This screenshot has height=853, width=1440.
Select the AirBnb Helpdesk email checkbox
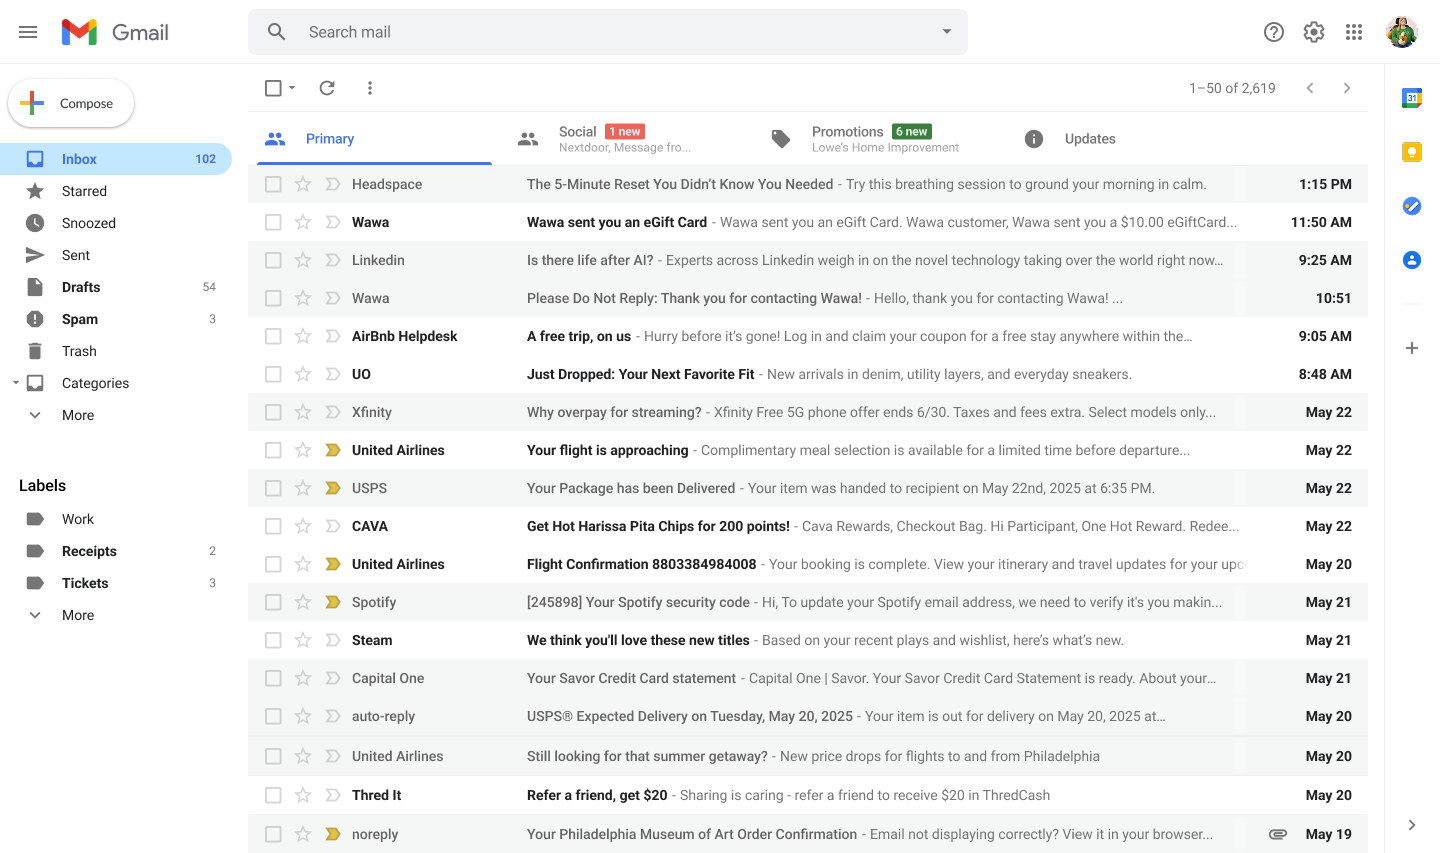click(273, 336)
